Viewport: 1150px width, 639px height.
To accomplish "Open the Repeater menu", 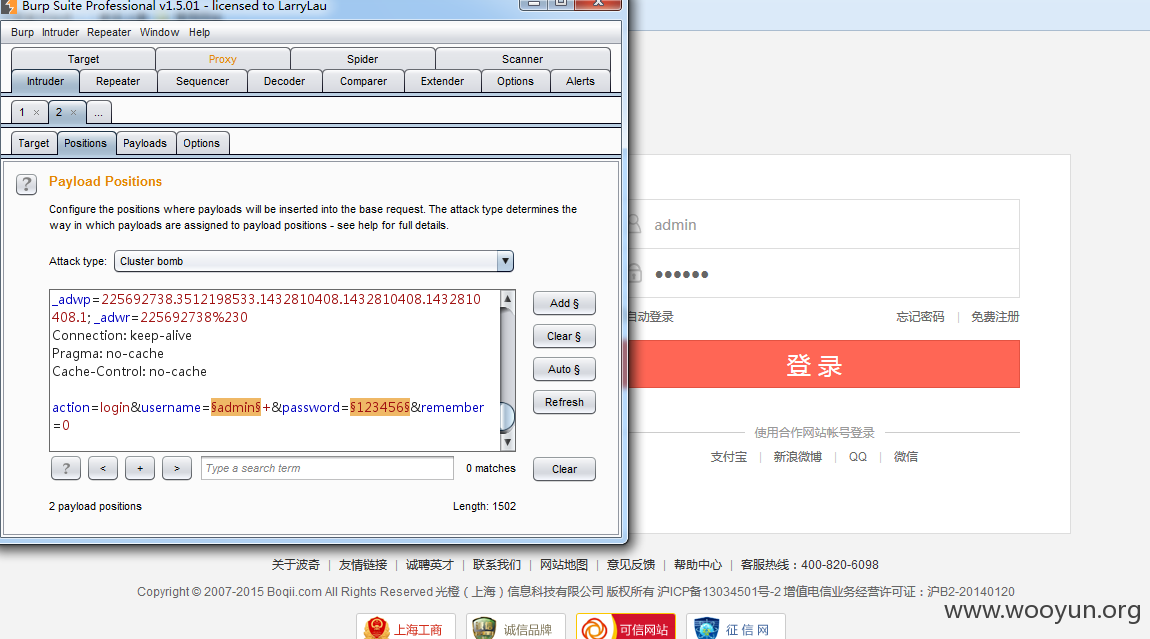I will pyautogui.click(x=109, y=32).
